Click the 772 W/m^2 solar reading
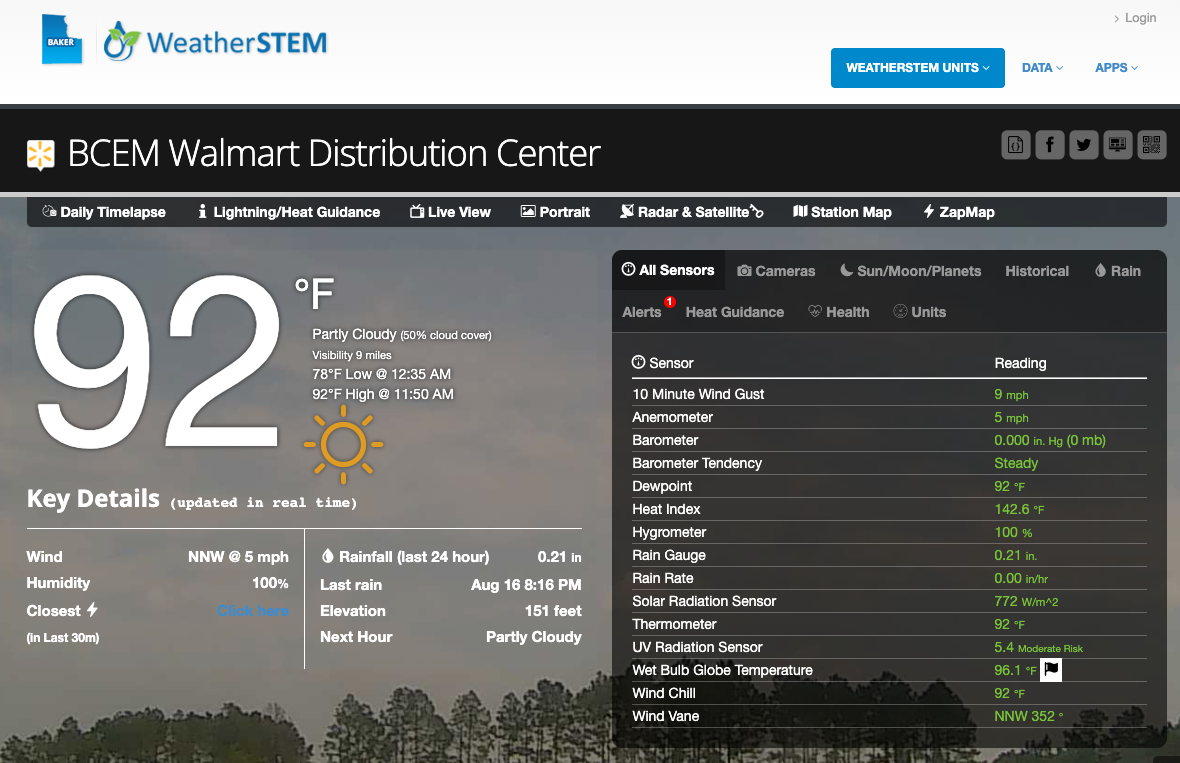 tap(1026, 601)
